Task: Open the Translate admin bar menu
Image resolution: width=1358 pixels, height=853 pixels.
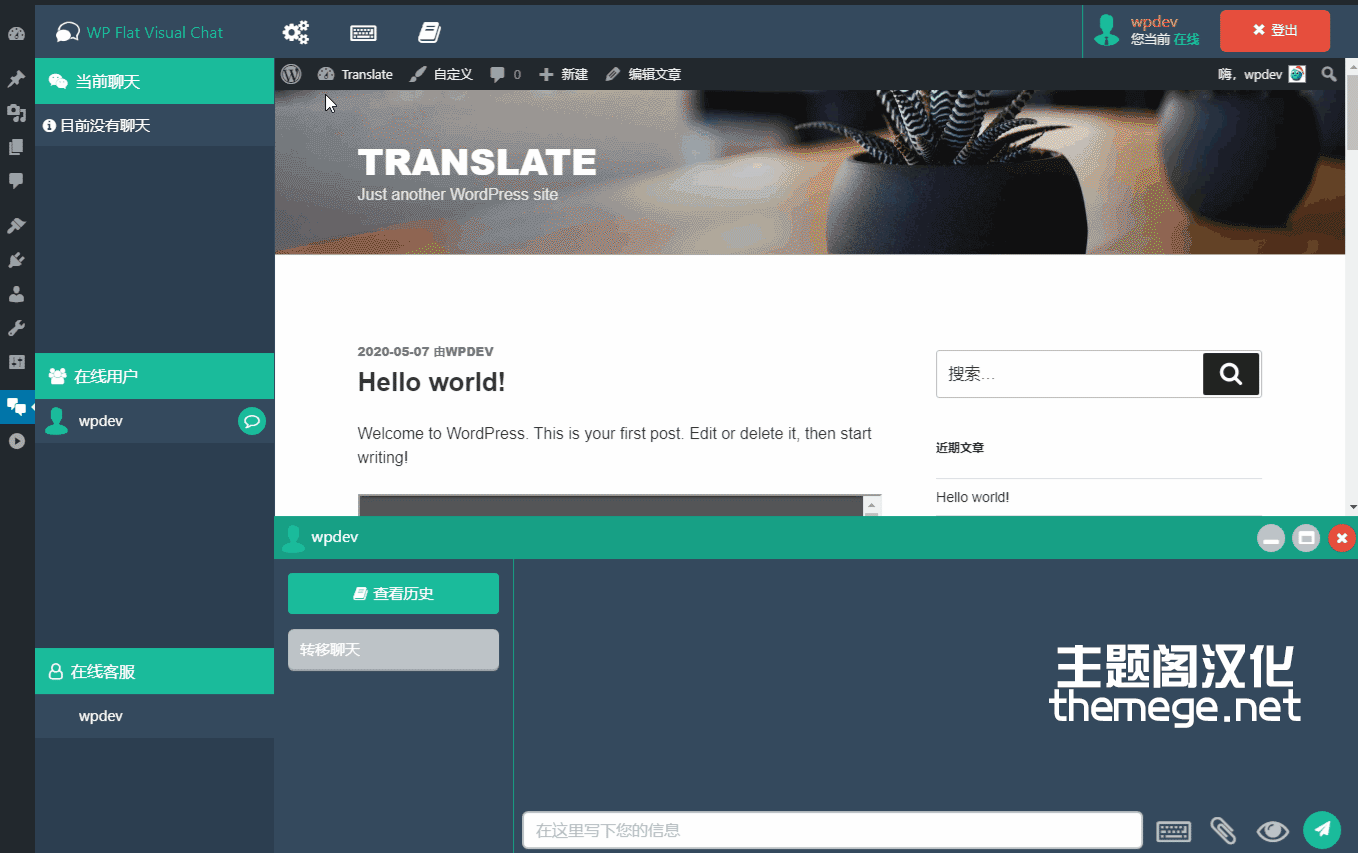Action: point(355,74)
